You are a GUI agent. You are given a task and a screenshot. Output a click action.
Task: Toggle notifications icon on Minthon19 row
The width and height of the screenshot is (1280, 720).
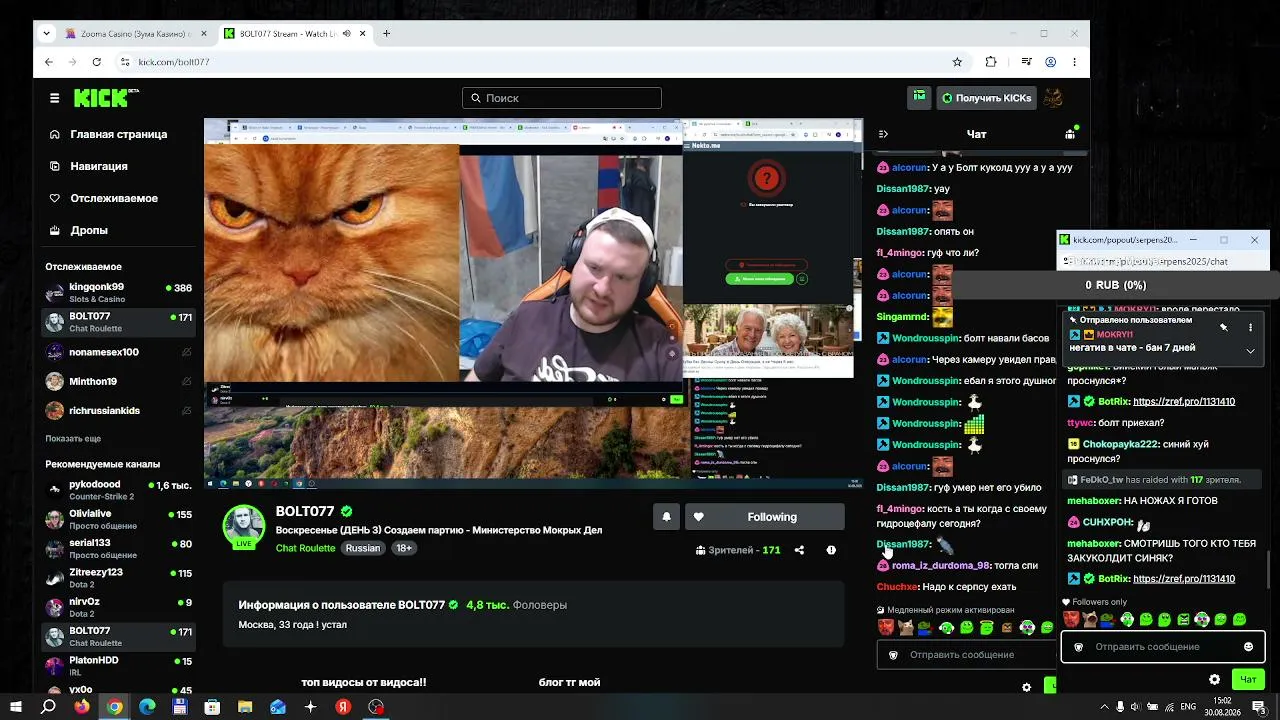(186, 381)
